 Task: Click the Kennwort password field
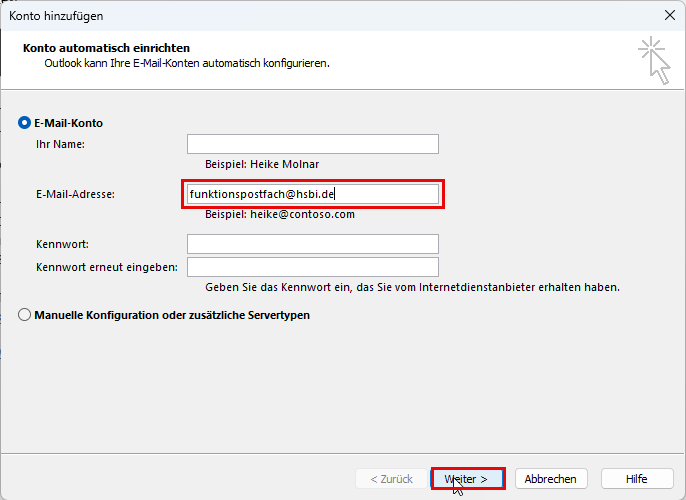(x=313, y=244)
